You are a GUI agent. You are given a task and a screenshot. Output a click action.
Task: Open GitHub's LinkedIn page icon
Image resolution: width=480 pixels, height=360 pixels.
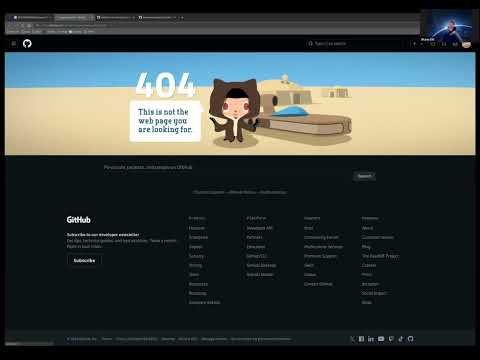371,339
